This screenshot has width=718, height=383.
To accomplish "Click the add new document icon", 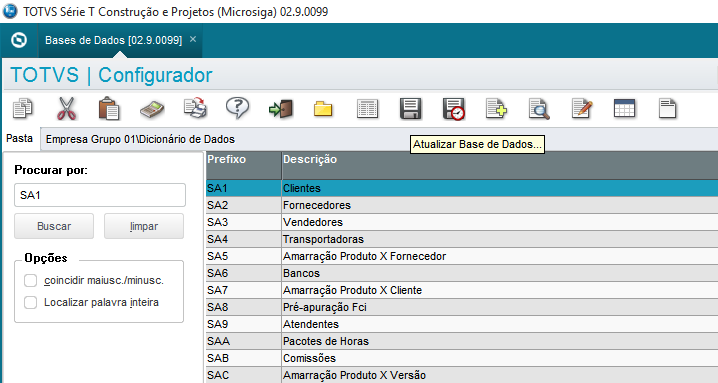I will [496, 109].
